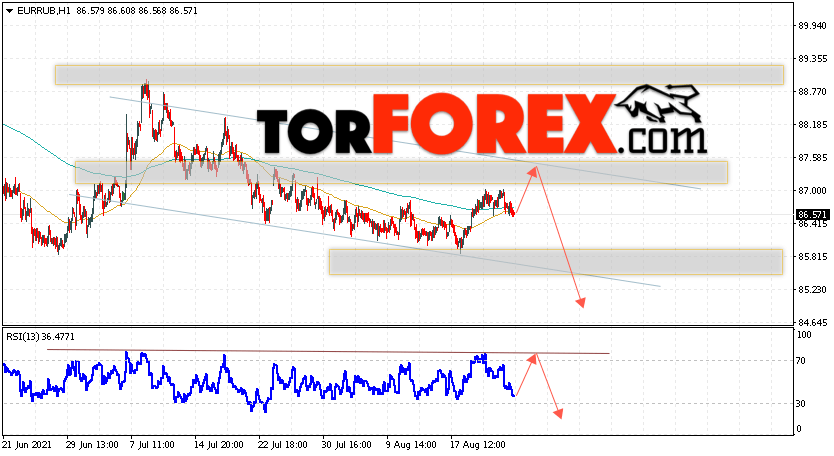Click the current price tag 86.571

pos(812,214)
